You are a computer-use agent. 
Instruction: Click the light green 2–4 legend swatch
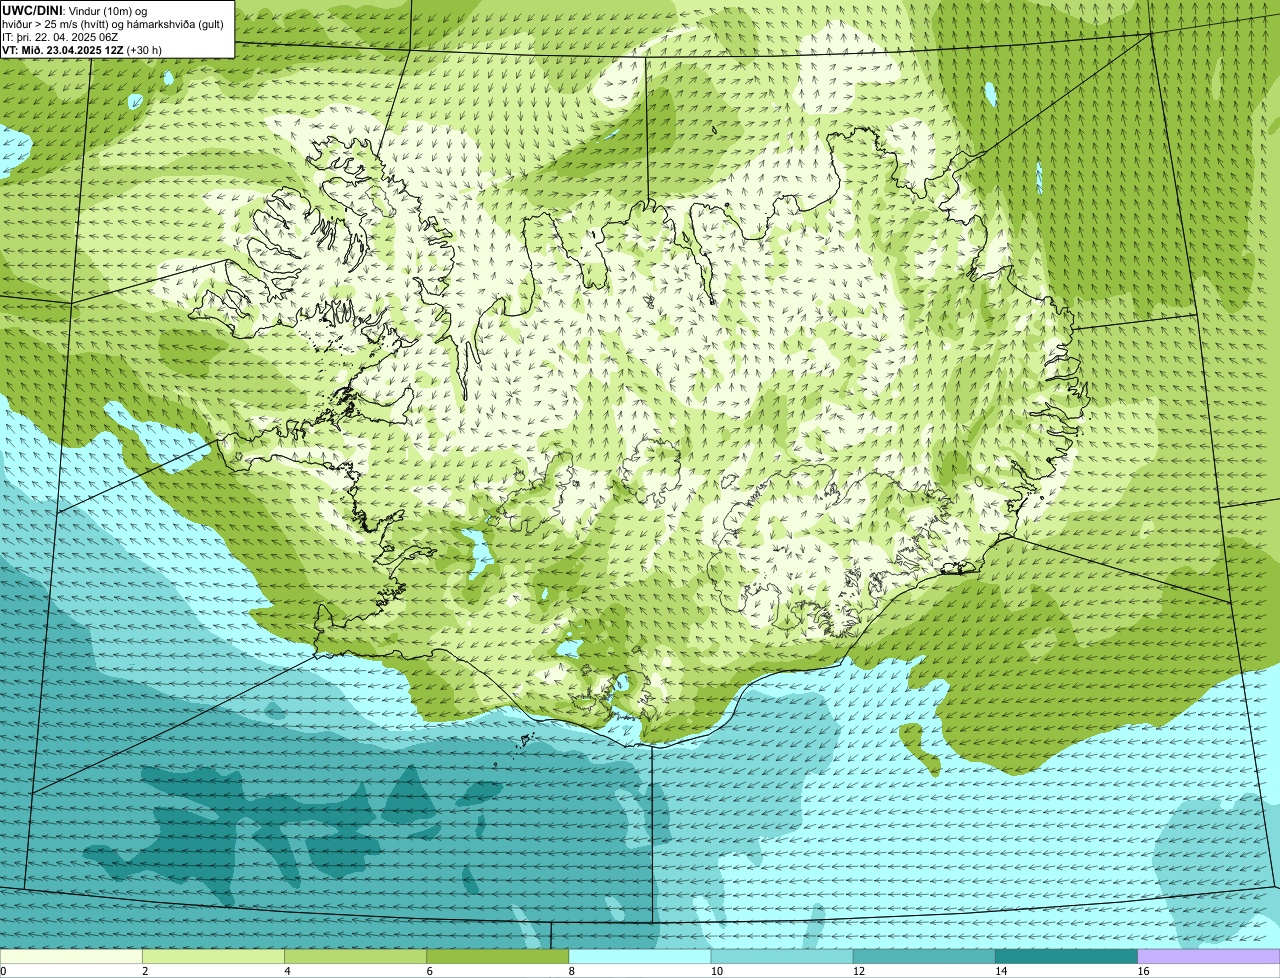pos(213,957)
